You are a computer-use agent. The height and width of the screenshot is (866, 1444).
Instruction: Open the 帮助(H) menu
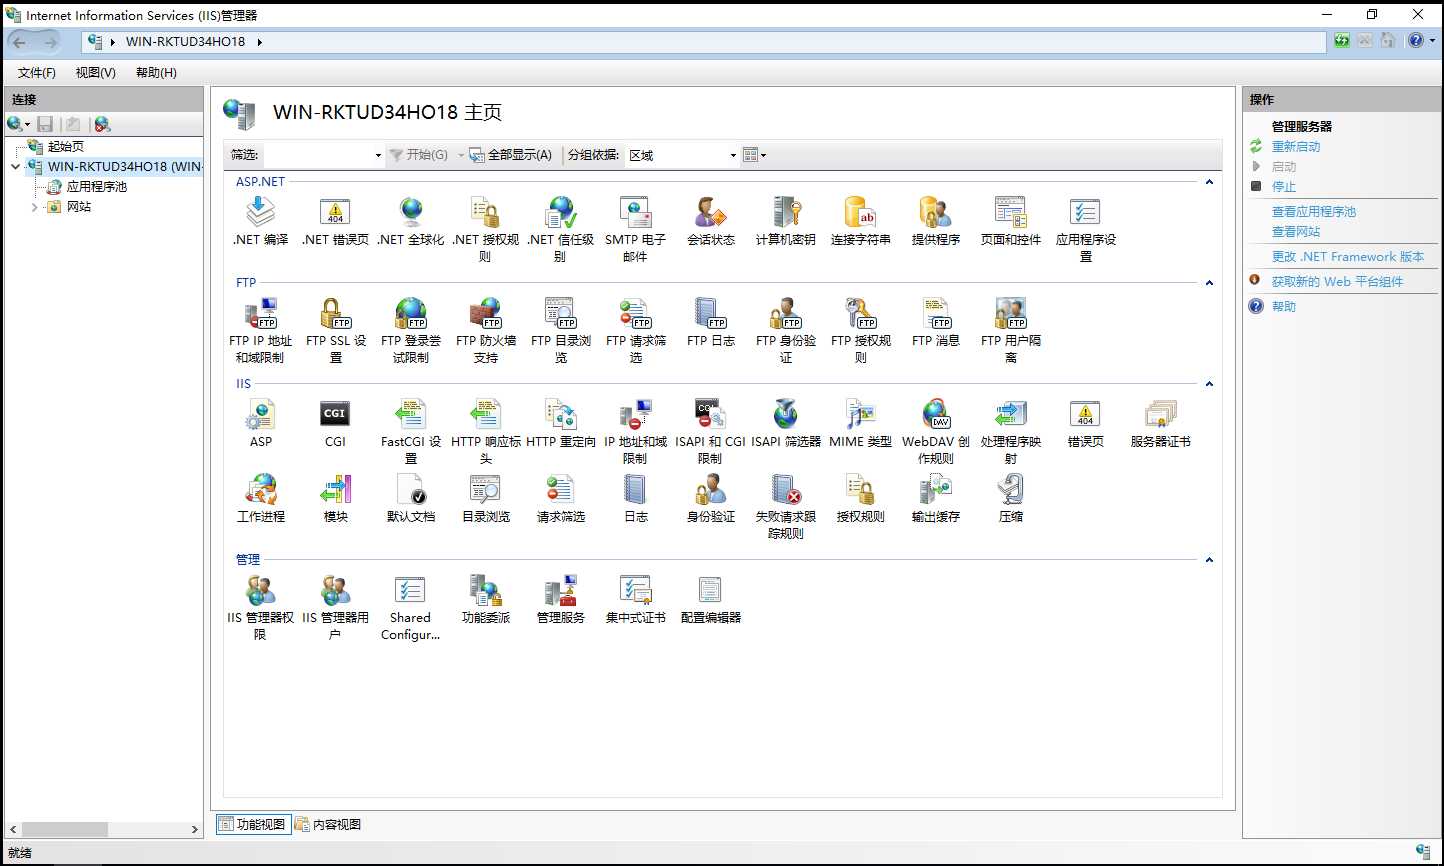(x=156, y=73)
